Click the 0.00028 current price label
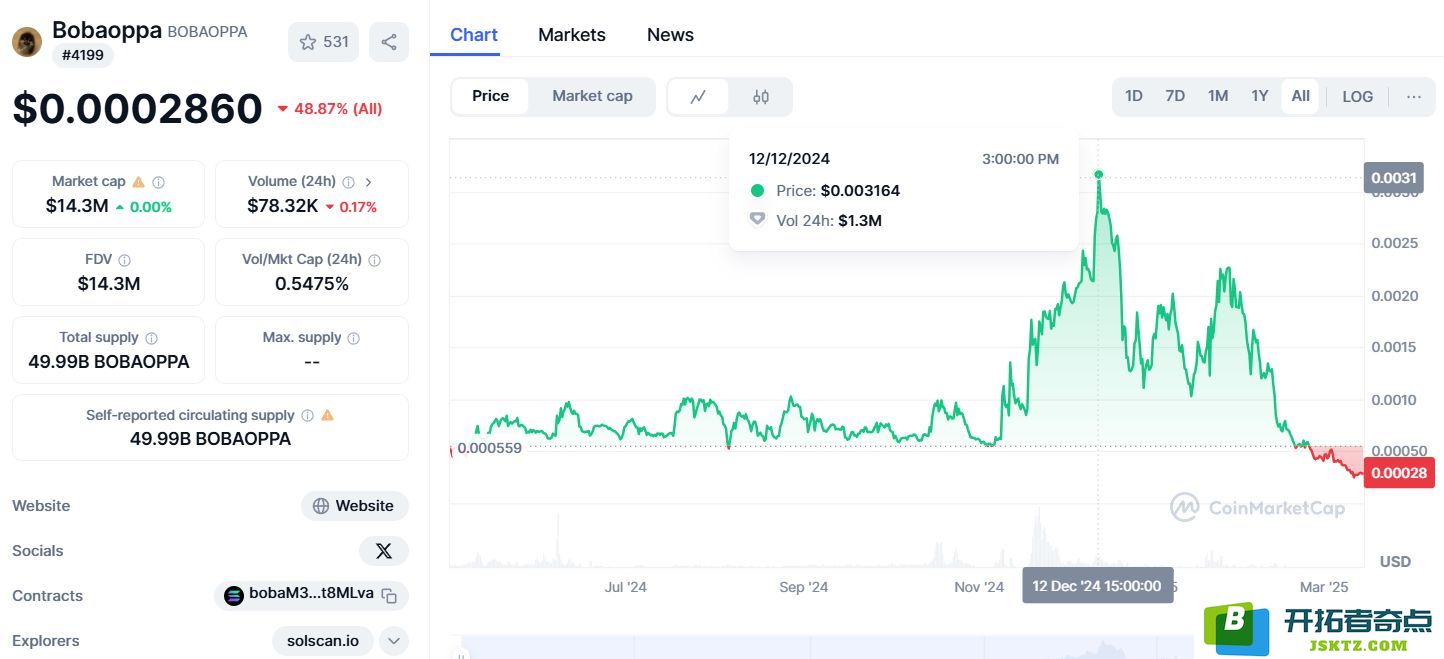This screenshot has width=1444, height=659. (1398, 473)
